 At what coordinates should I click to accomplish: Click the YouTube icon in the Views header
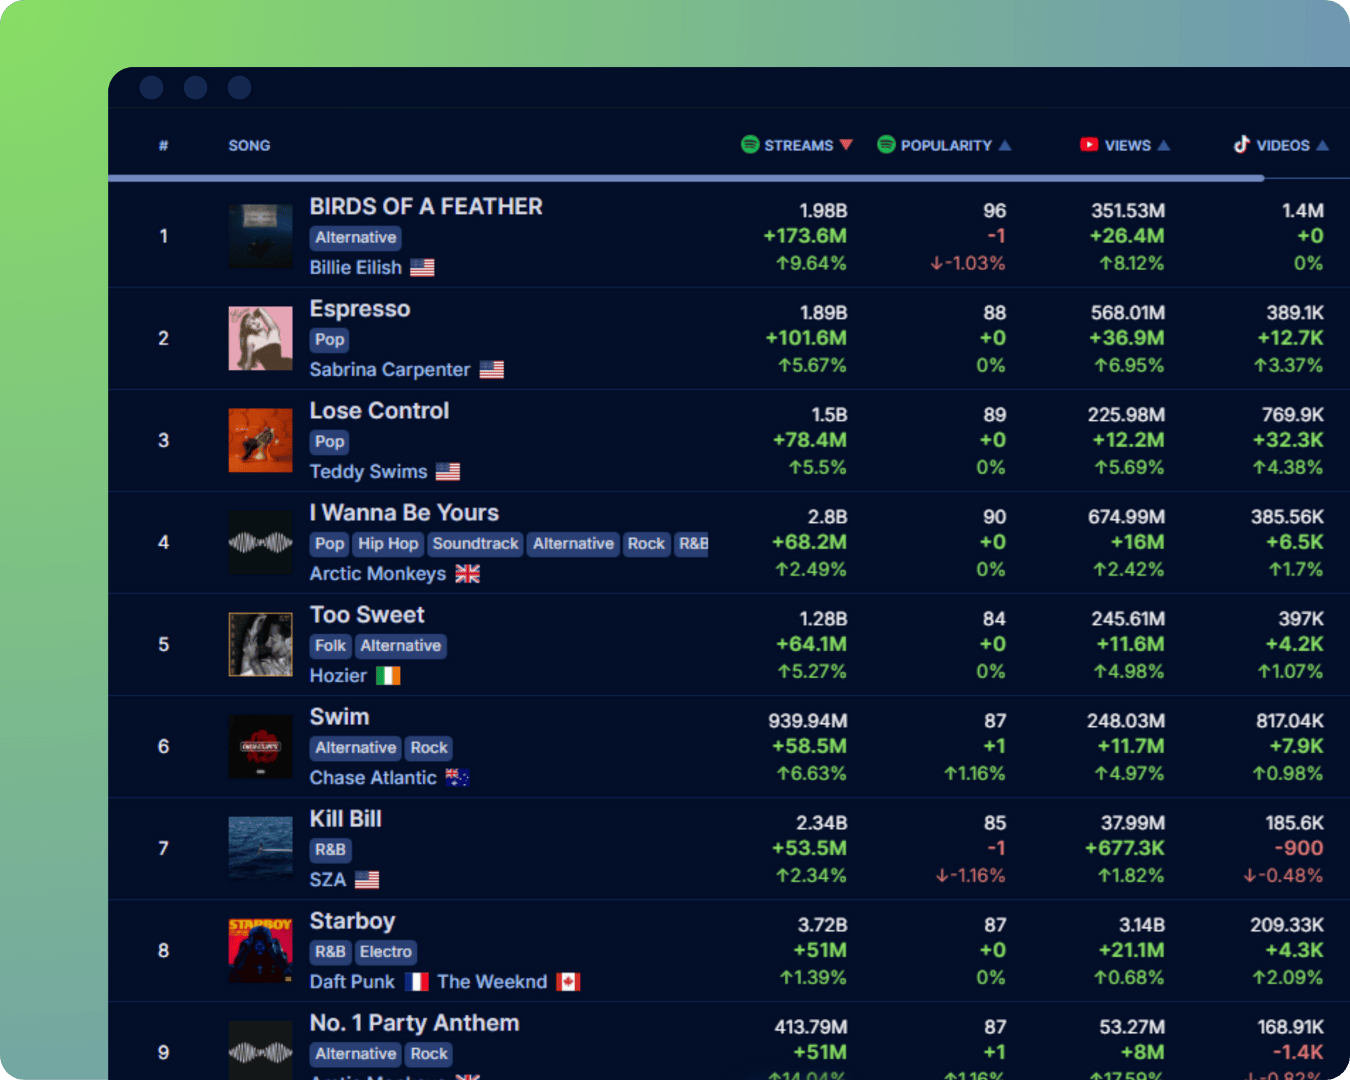[x=1089, y=144]
